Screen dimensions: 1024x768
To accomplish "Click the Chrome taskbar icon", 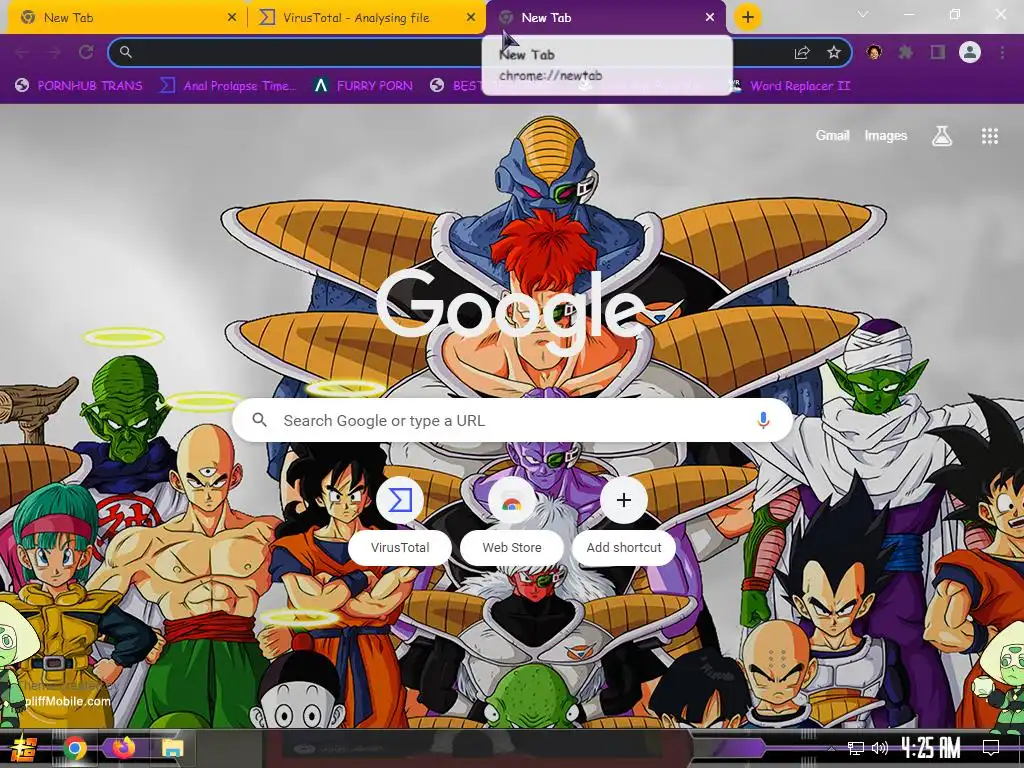I will 74,748.
